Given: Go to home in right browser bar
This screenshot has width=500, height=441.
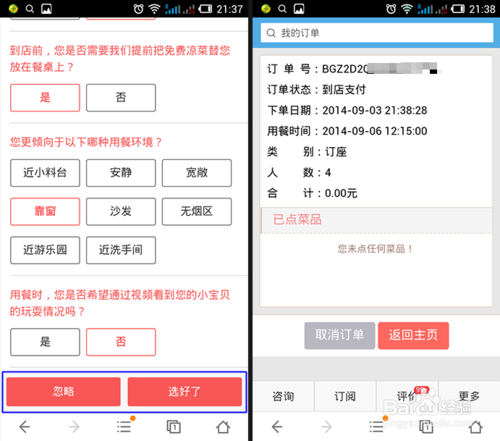Looking at the screenshot, I should click(476, 427).
